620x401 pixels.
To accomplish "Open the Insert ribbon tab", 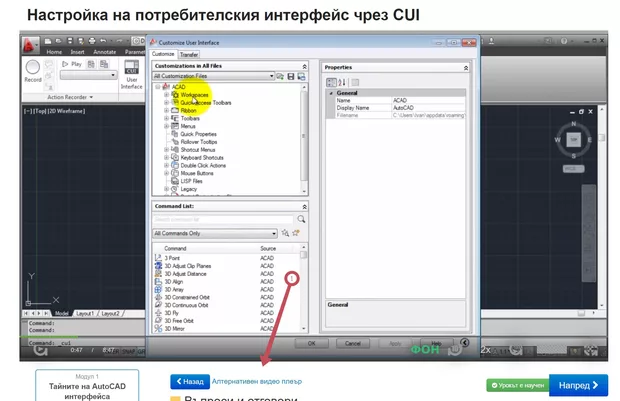I will tap(78, 52).
